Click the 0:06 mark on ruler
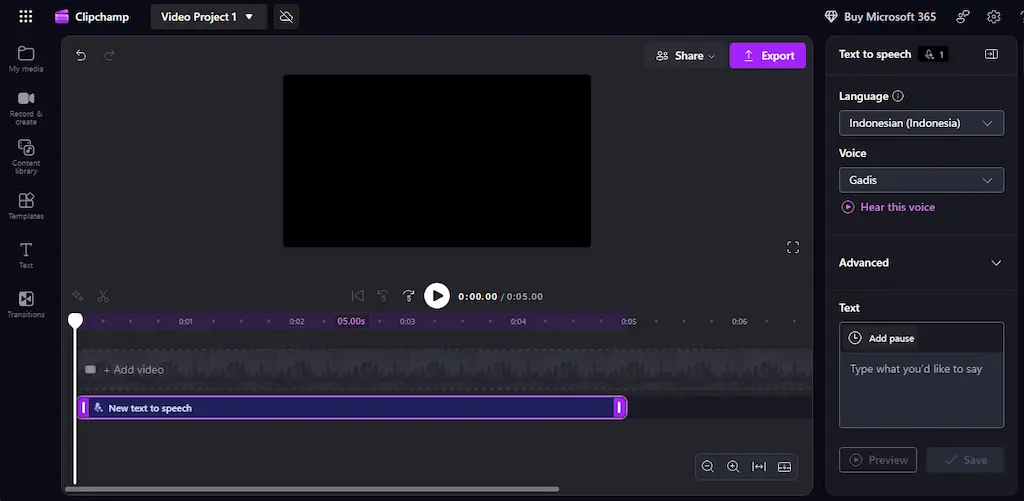Viewport: 1024px width, 501px height. click(739, 321)
